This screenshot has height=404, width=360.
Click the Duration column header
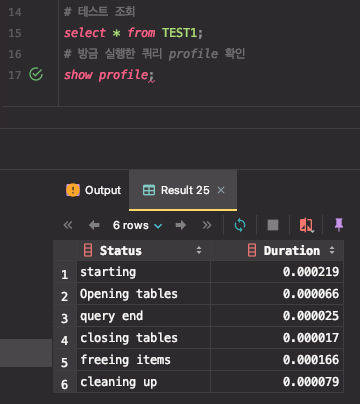pyautogui.click(x=277, y=250)
